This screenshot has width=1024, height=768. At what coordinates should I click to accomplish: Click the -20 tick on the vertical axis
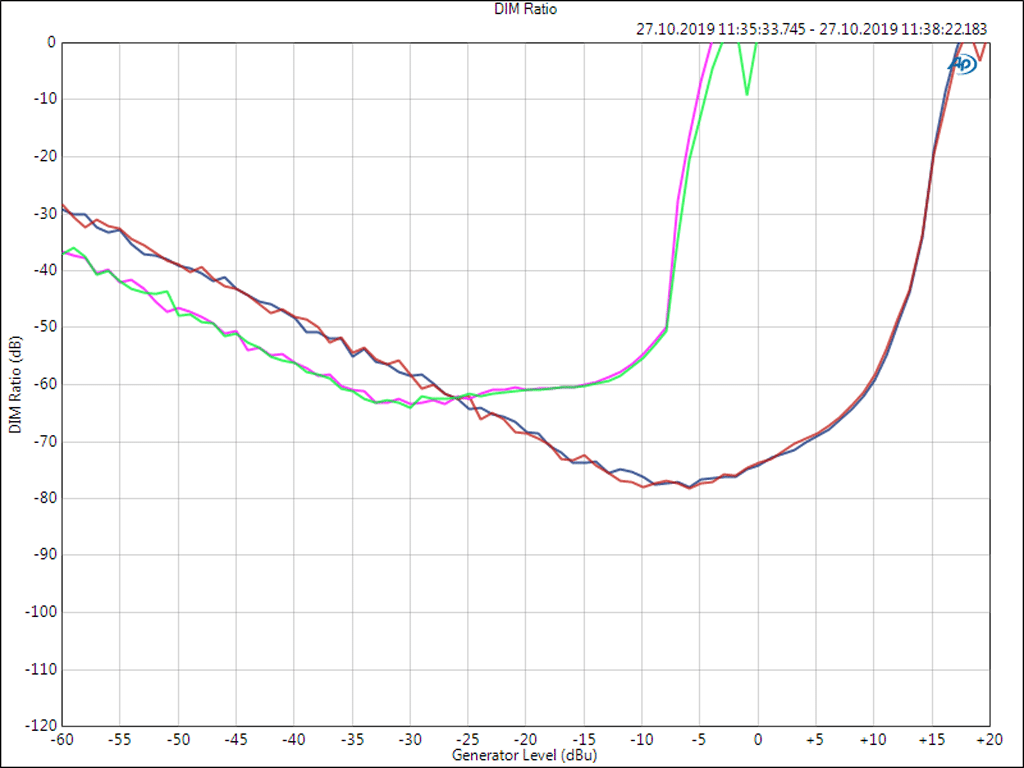43,156
